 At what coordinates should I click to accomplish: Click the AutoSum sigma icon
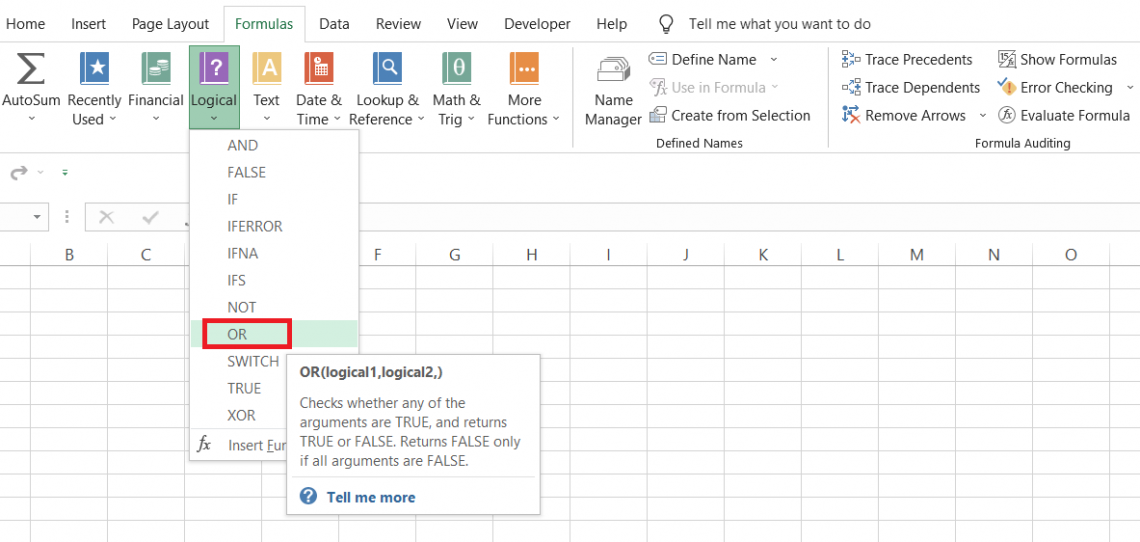[x=31, y=70]
